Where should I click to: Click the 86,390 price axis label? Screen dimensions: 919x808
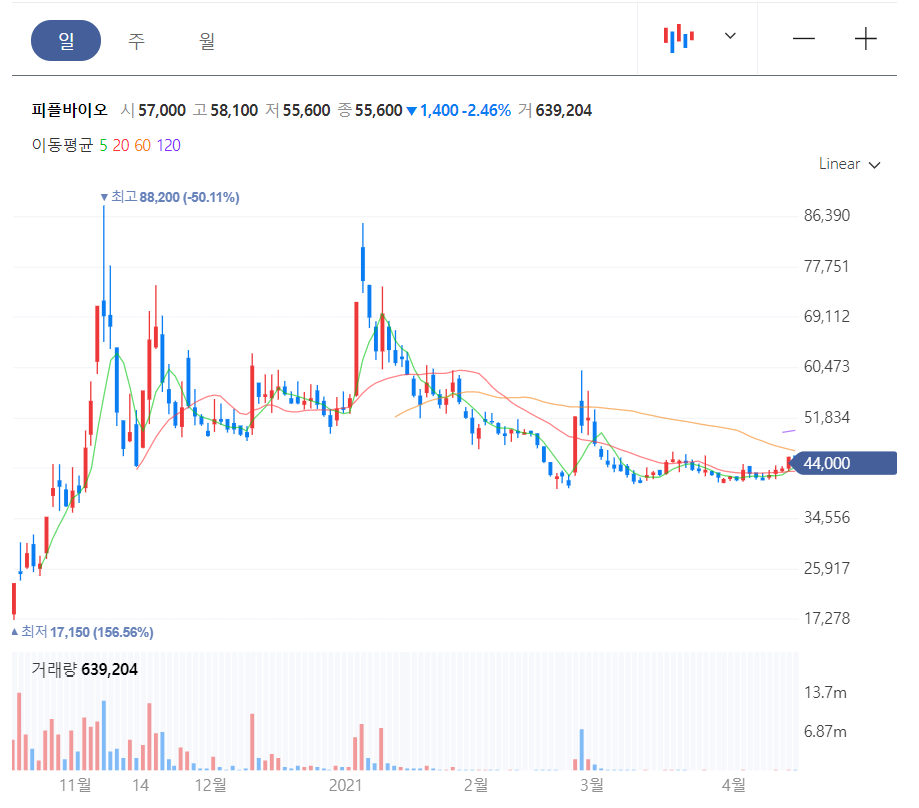(826, 216)
